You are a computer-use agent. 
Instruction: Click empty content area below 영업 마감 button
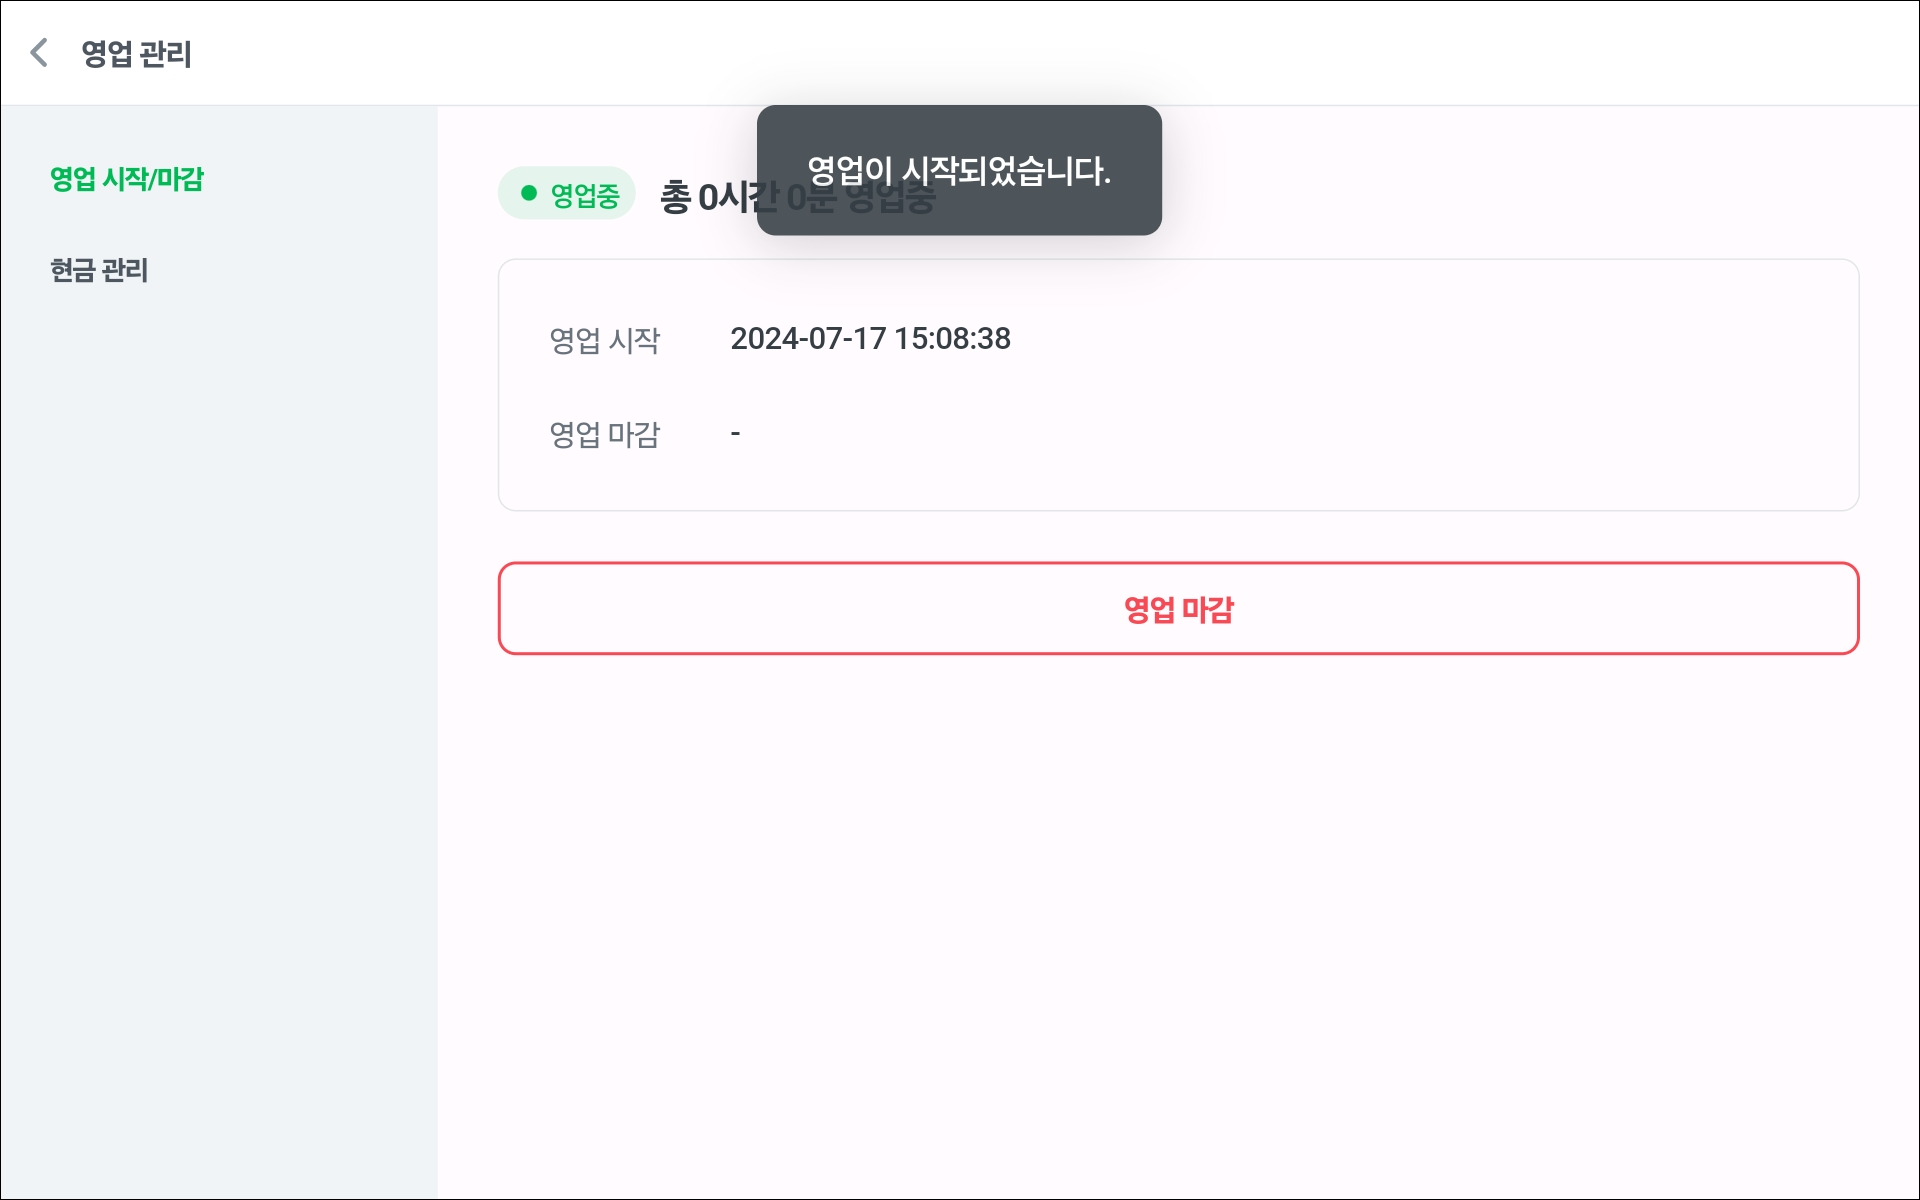pos(1178,900)
